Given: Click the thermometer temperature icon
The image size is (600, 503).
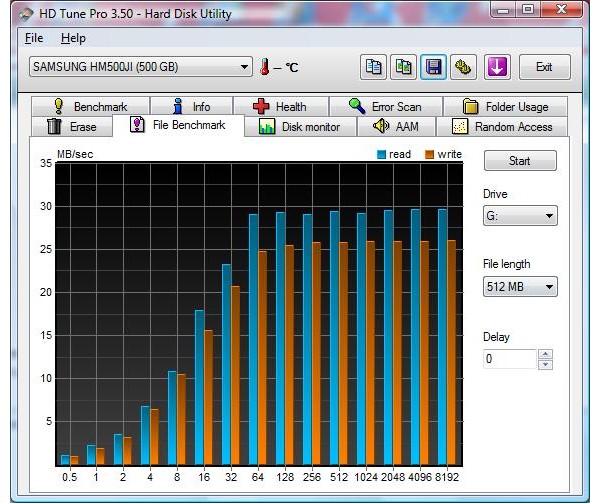Looking at the screenshot, I should point(264,67).
